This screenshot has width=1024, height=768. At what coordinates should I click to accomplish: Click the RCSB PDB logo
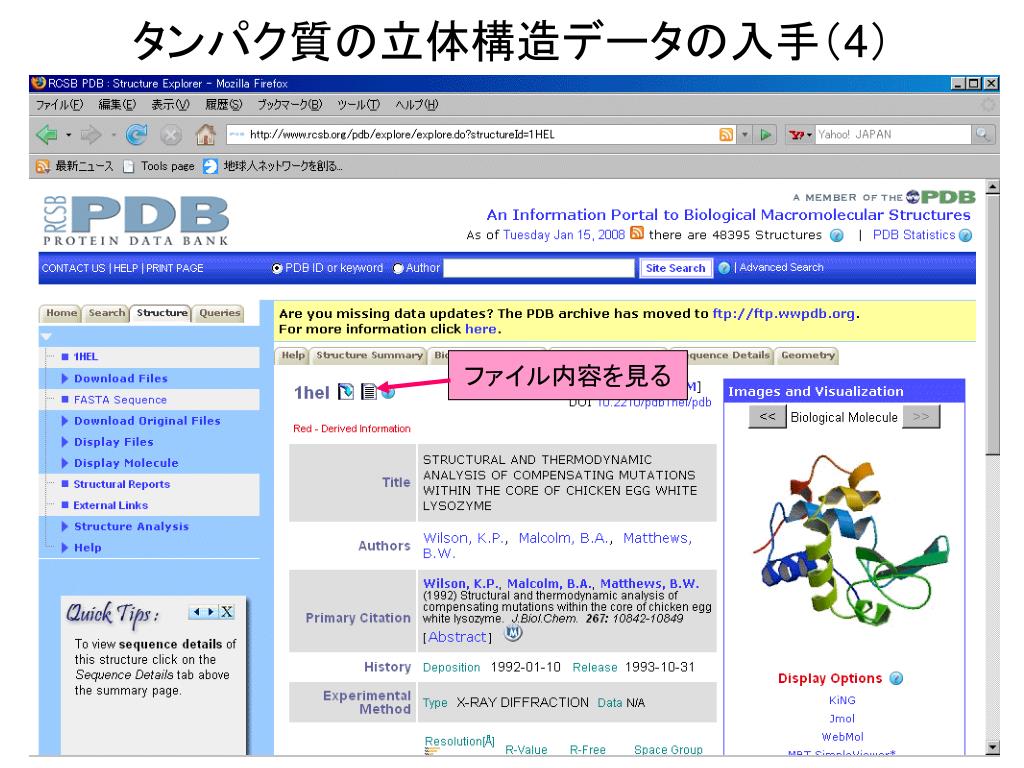click(x=136, y=221)
